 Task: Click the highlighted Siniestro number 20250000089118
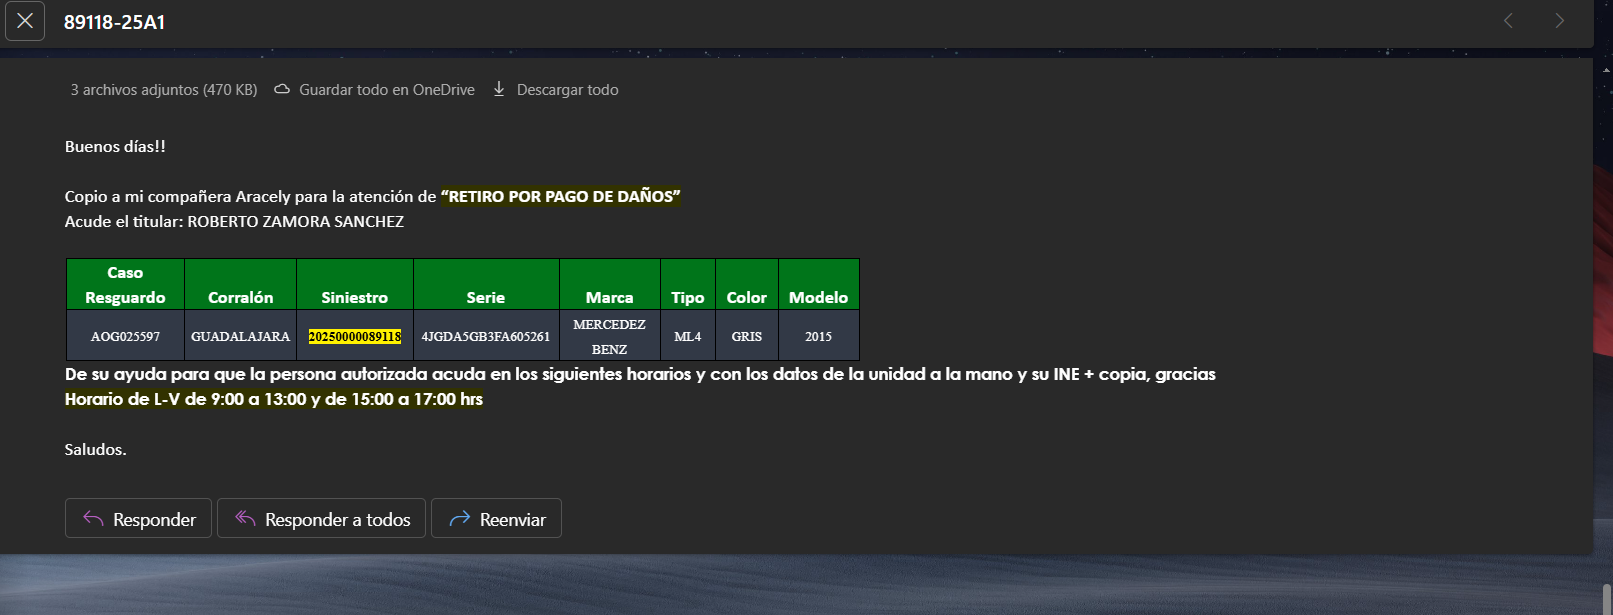click(355, 337)
